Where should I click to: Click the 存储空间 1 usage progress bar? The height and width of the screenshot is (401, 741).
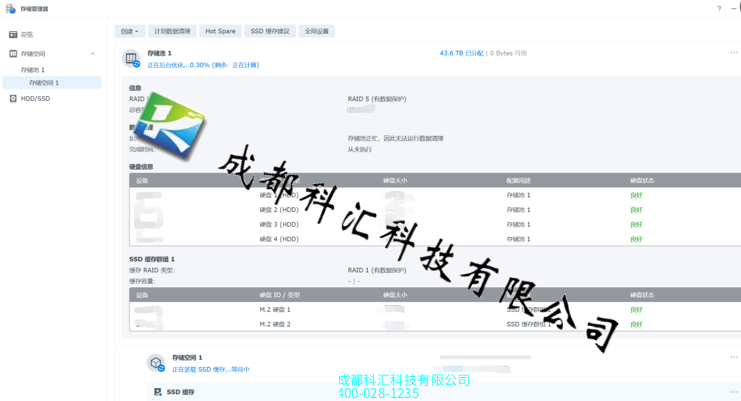[485, 357]
